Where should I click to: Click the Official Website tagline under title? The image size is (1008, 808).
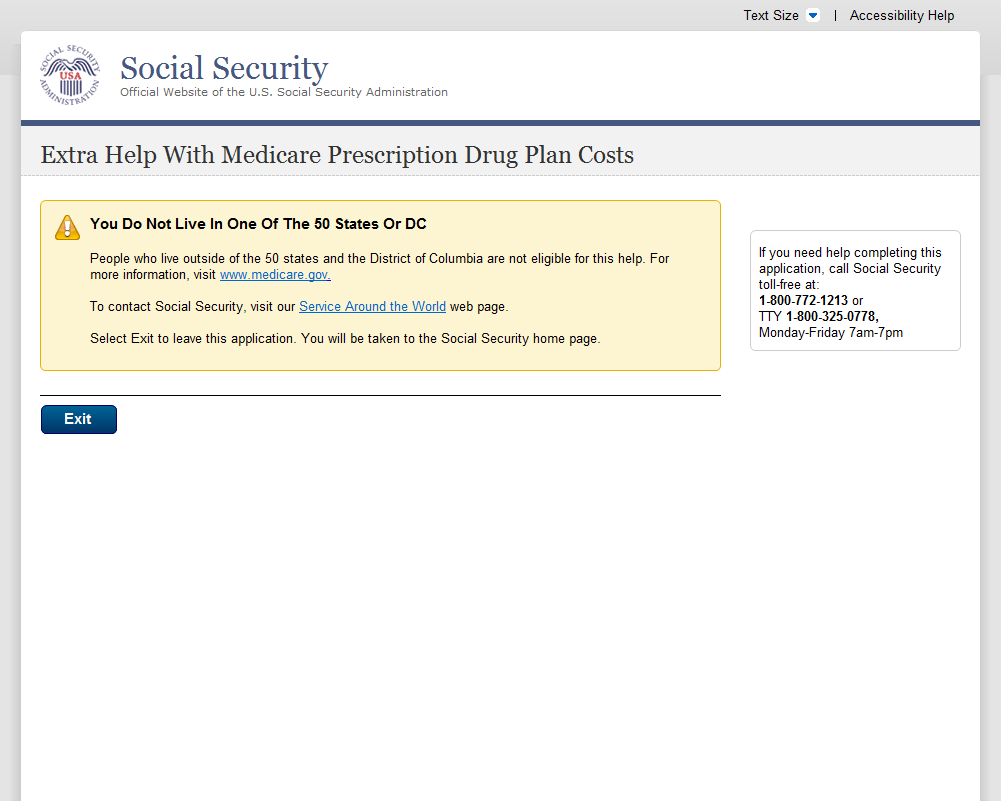(284, 92)
